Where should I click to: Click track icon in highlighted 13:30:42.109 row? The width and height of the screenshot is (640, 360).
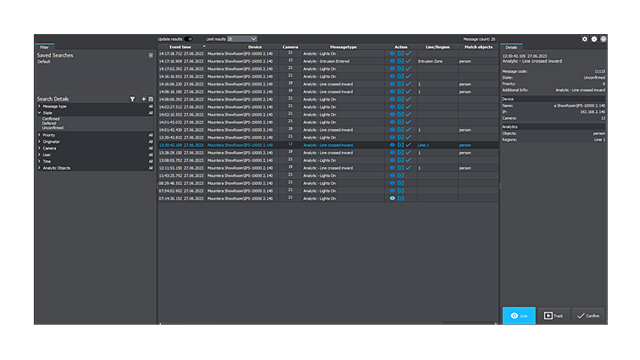click(x=400, y=145)
